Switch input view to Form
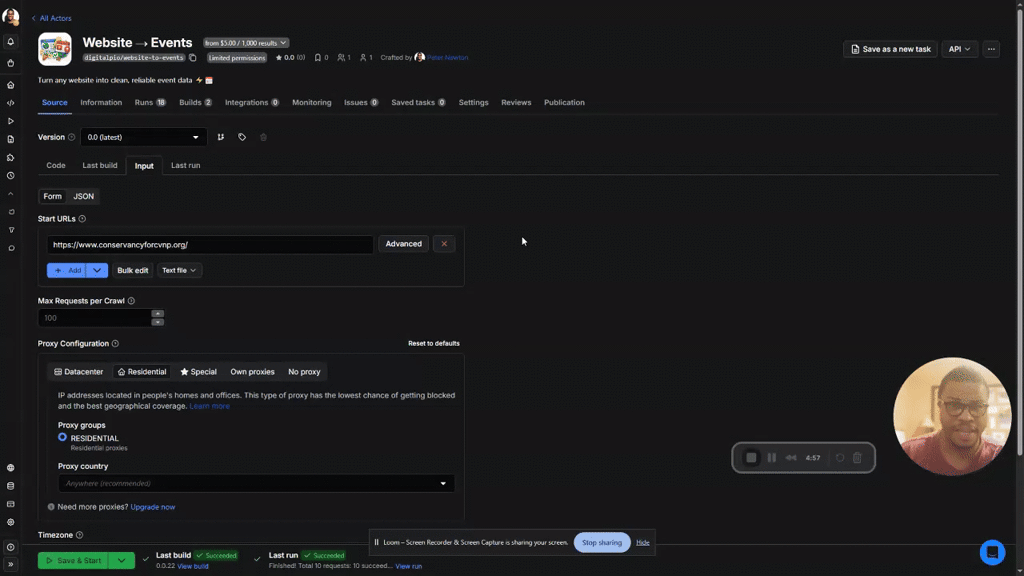 [x=52, y=197]
